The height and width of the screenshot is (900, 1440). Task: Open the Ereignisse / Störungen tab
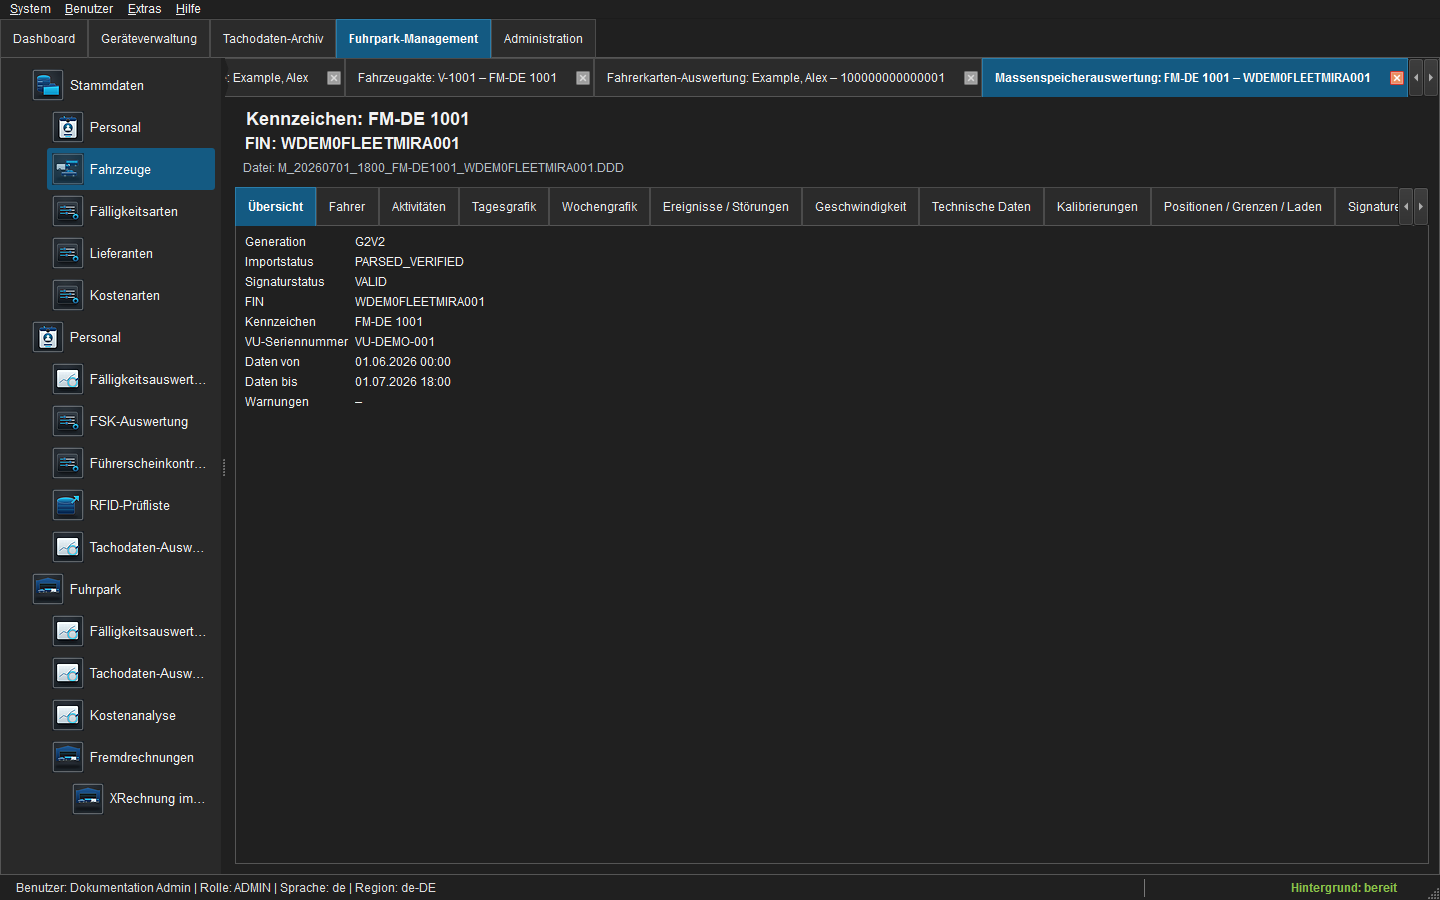point(726,207)
